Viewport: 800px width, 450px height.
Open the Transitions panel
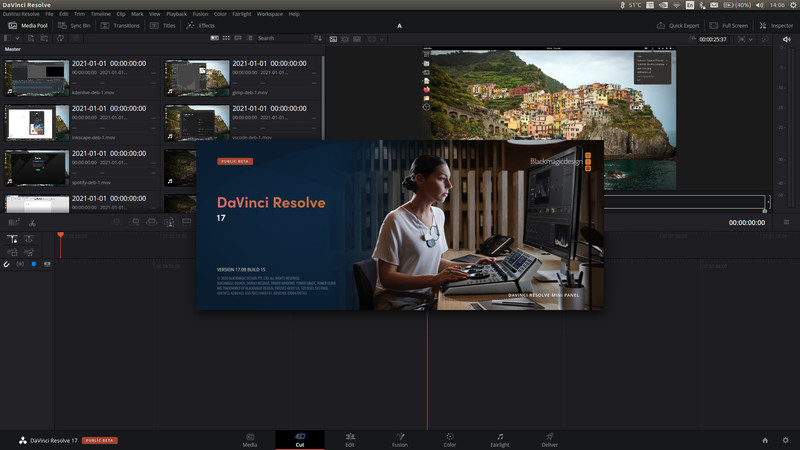(x=120, y=26)
